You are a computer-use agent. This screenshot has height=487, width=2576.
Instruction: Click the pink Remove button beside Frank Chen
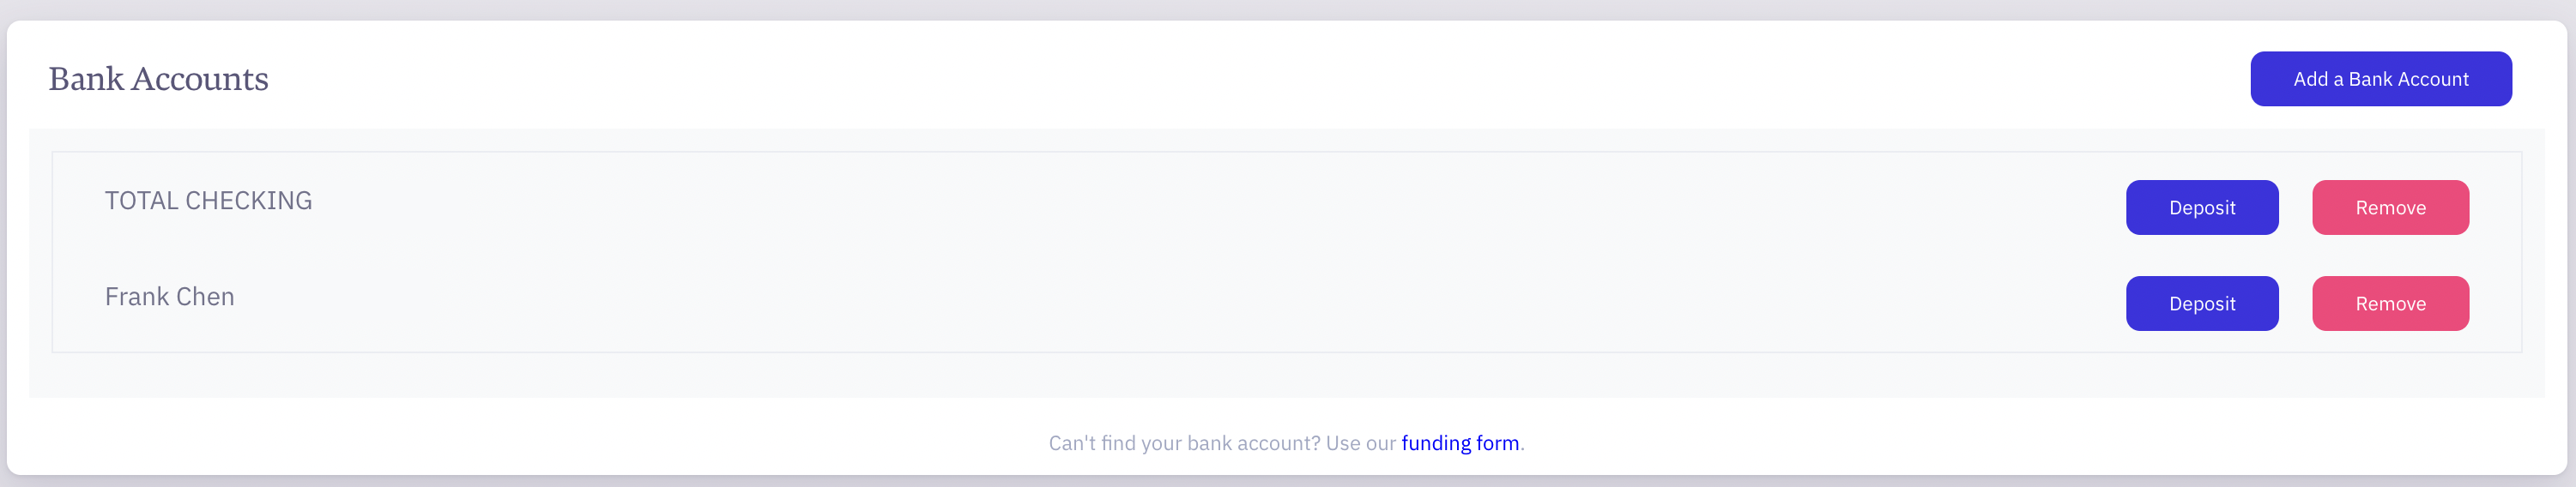tap(2390, 304)
